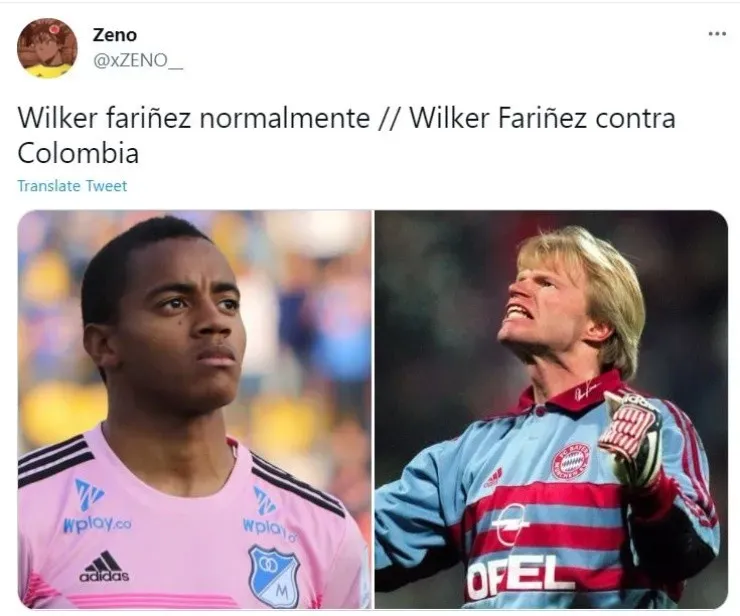This screenshot has width=740, height=616.
Task: Click the wplay.co logo on left shoulder
Action: pos(96,507)
